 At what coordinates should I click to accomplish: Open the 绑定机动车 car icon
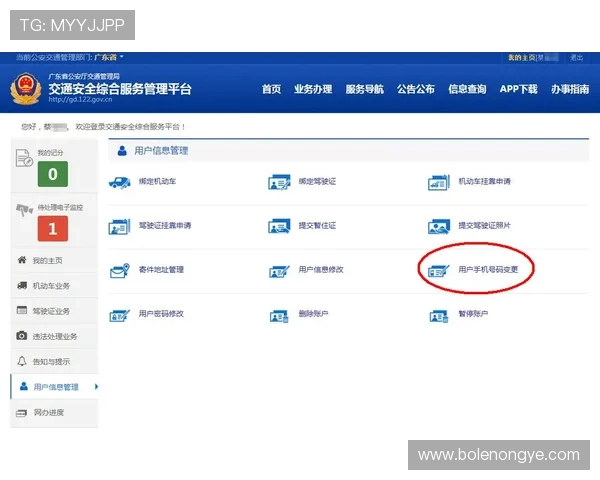pyautogui.click(x=120, y=182)
